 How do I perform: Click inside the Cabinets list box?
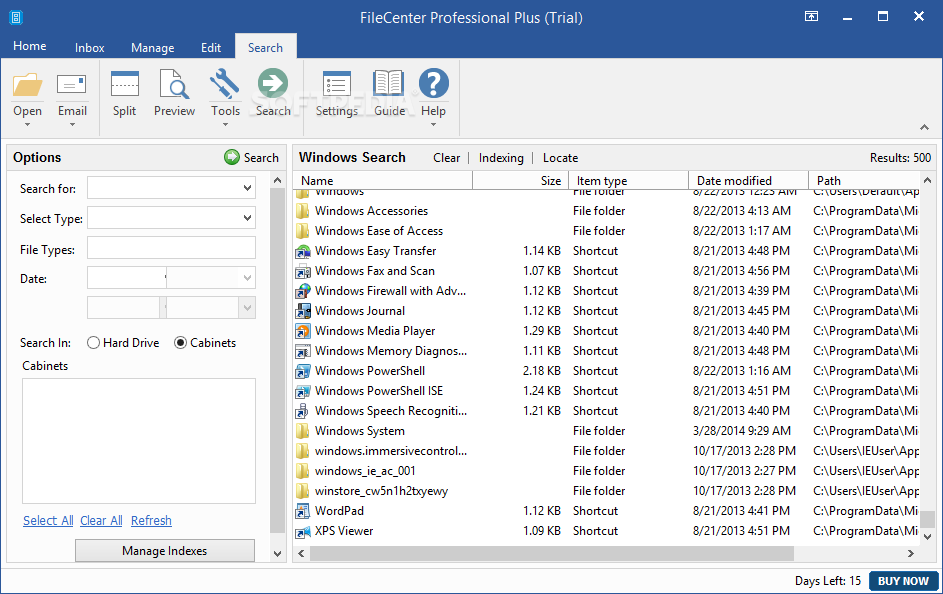[x=139, y=441]
